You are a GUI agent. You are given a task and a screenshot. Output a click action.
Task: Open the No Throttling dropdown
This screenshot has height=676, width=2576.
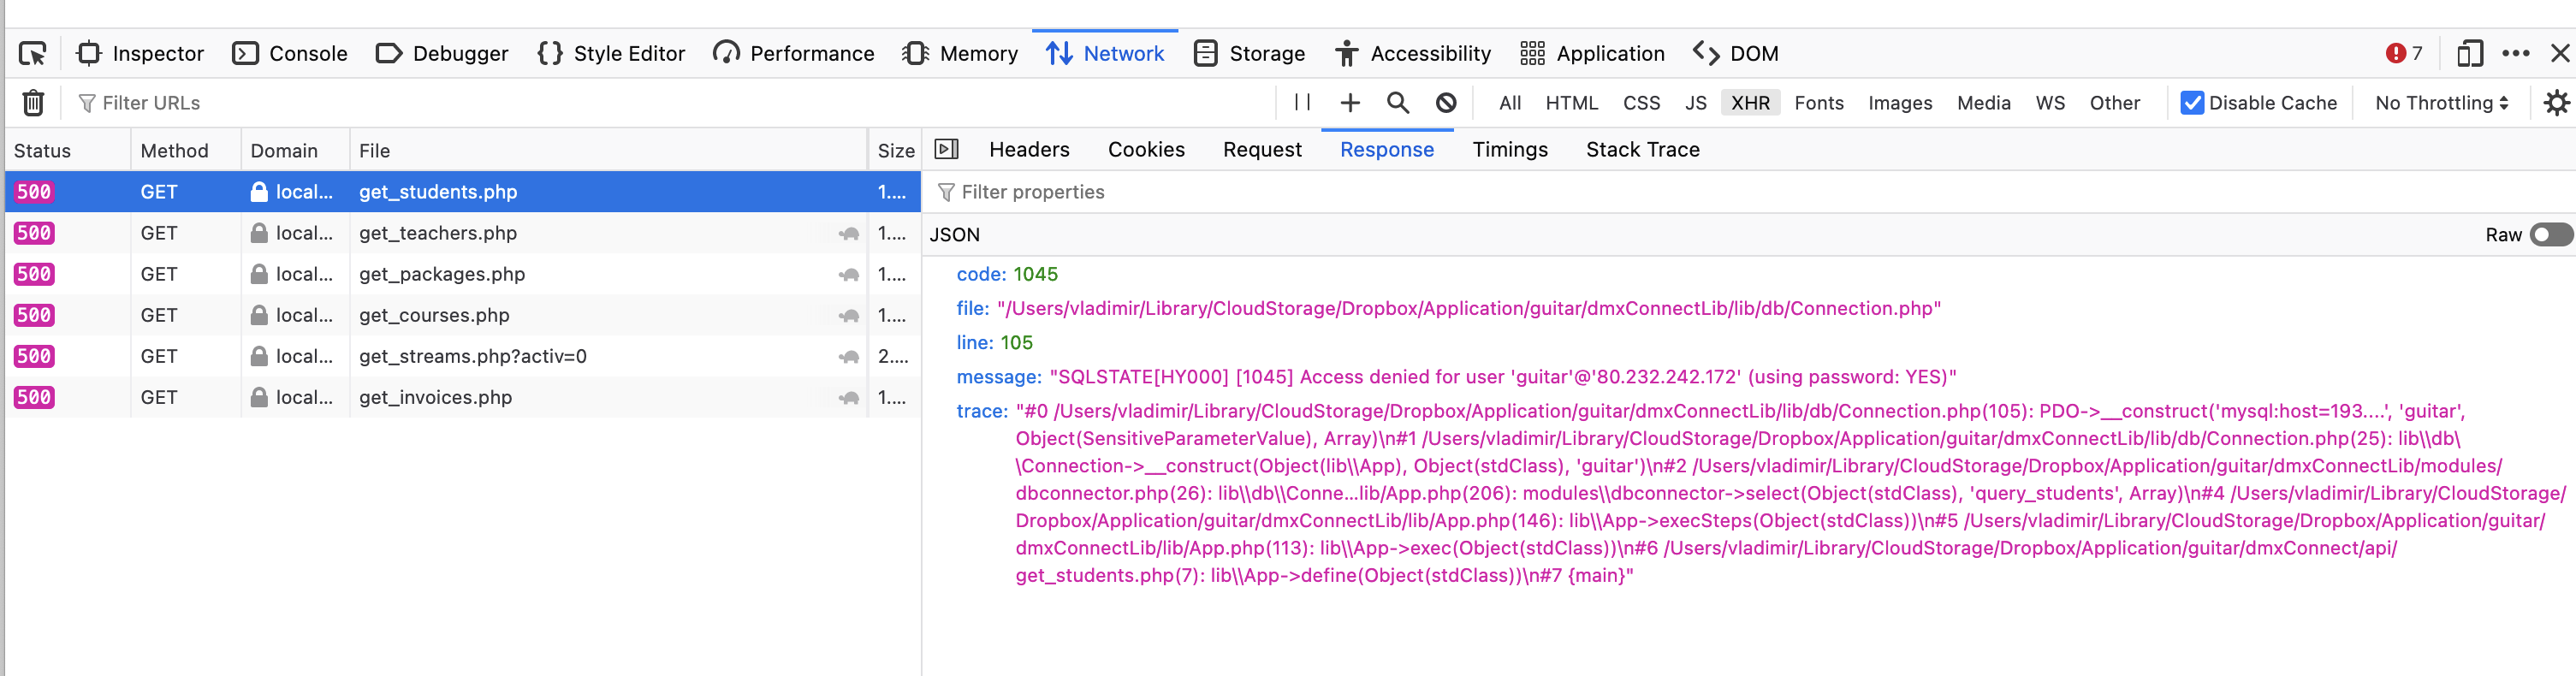2441,103
